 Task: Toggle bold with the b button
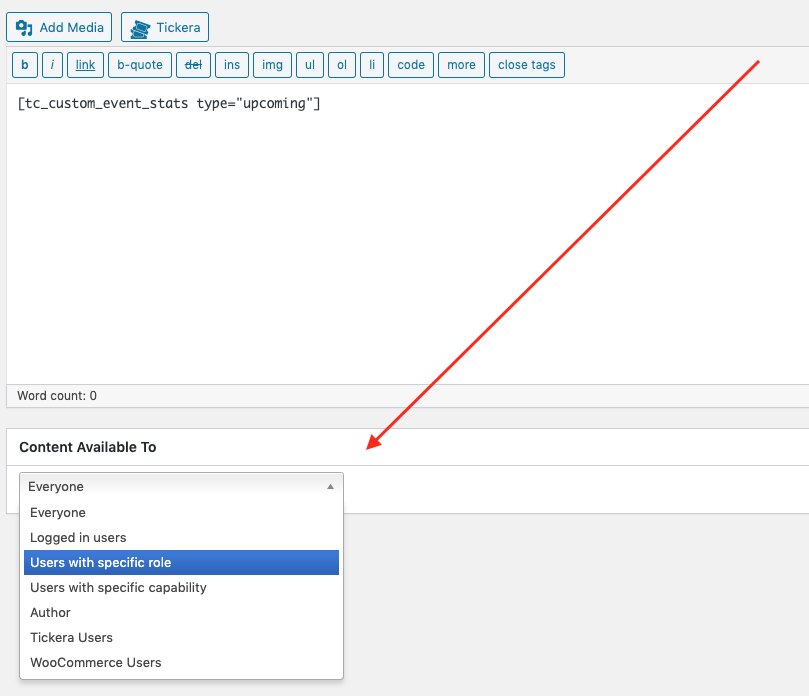click(x=25, y=65)
